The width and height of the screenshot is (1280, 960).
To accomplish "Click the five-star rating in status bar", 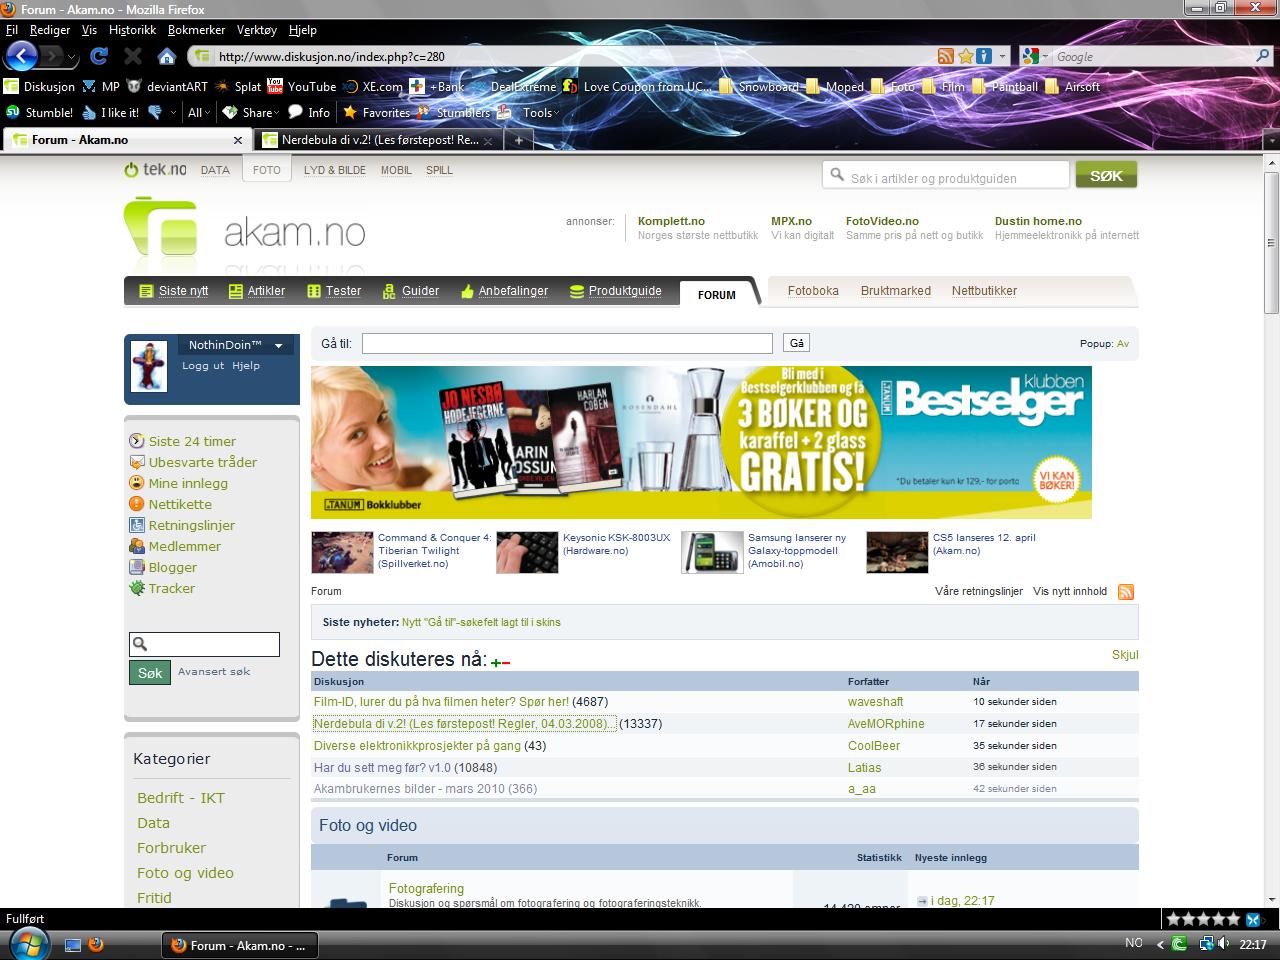I will (x=1203, y=919).
